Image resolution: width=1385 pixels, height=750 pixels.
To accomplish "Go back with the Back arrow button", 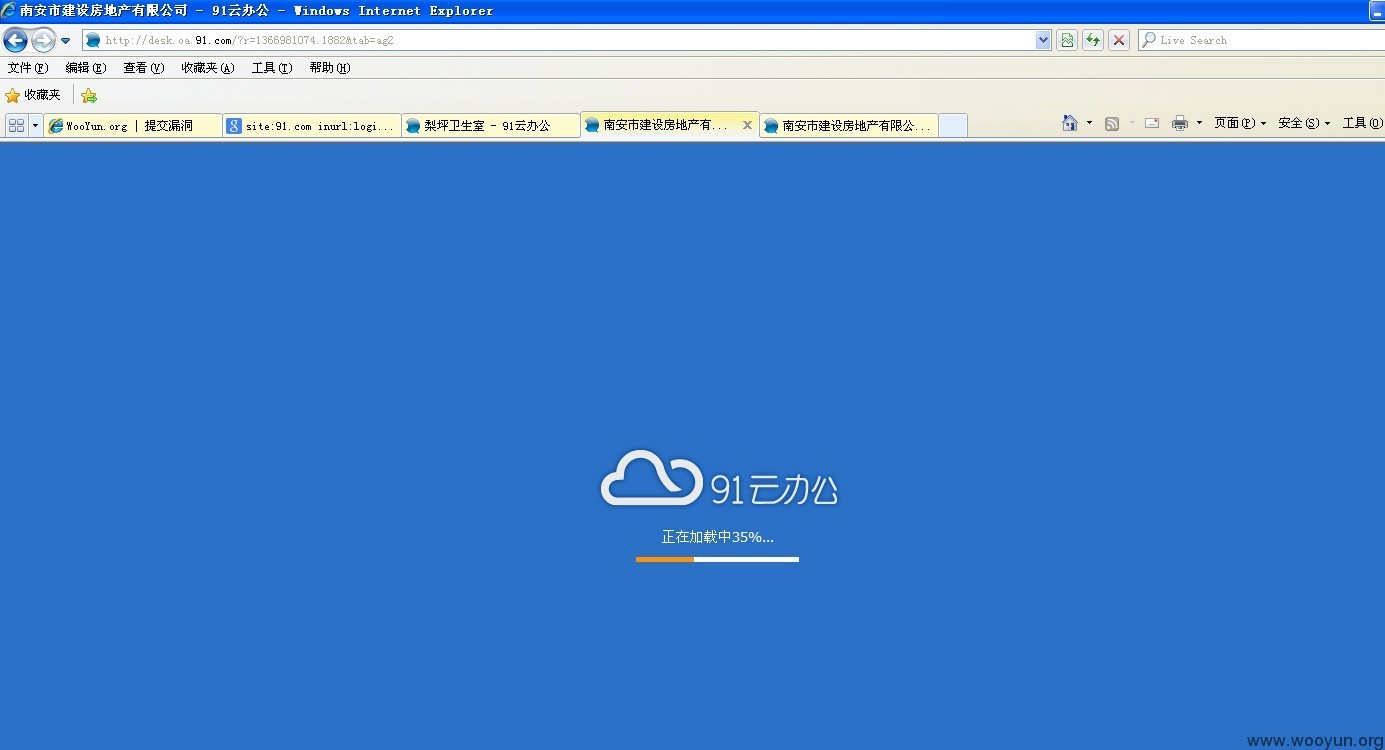I will coord(16,40).
